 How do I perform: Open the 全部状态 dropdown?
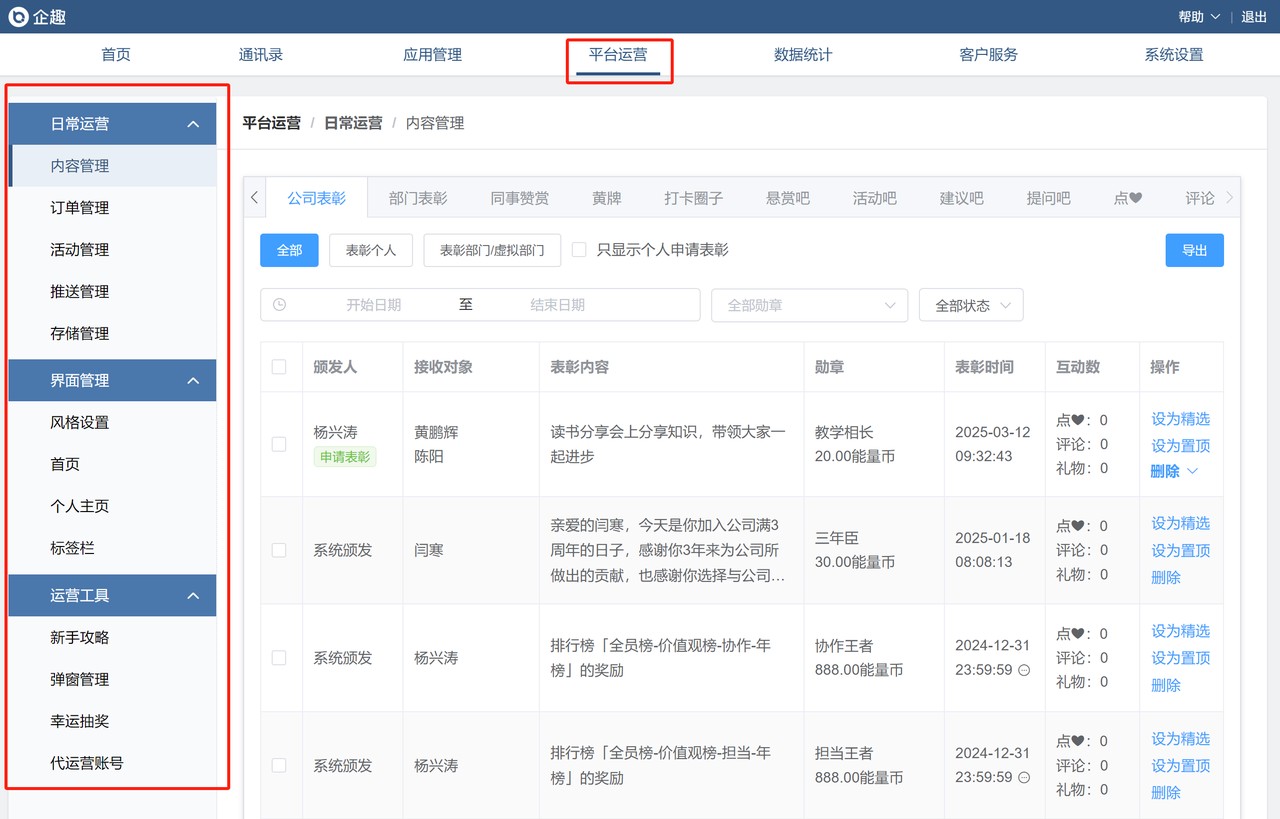[x=970, y=305]
